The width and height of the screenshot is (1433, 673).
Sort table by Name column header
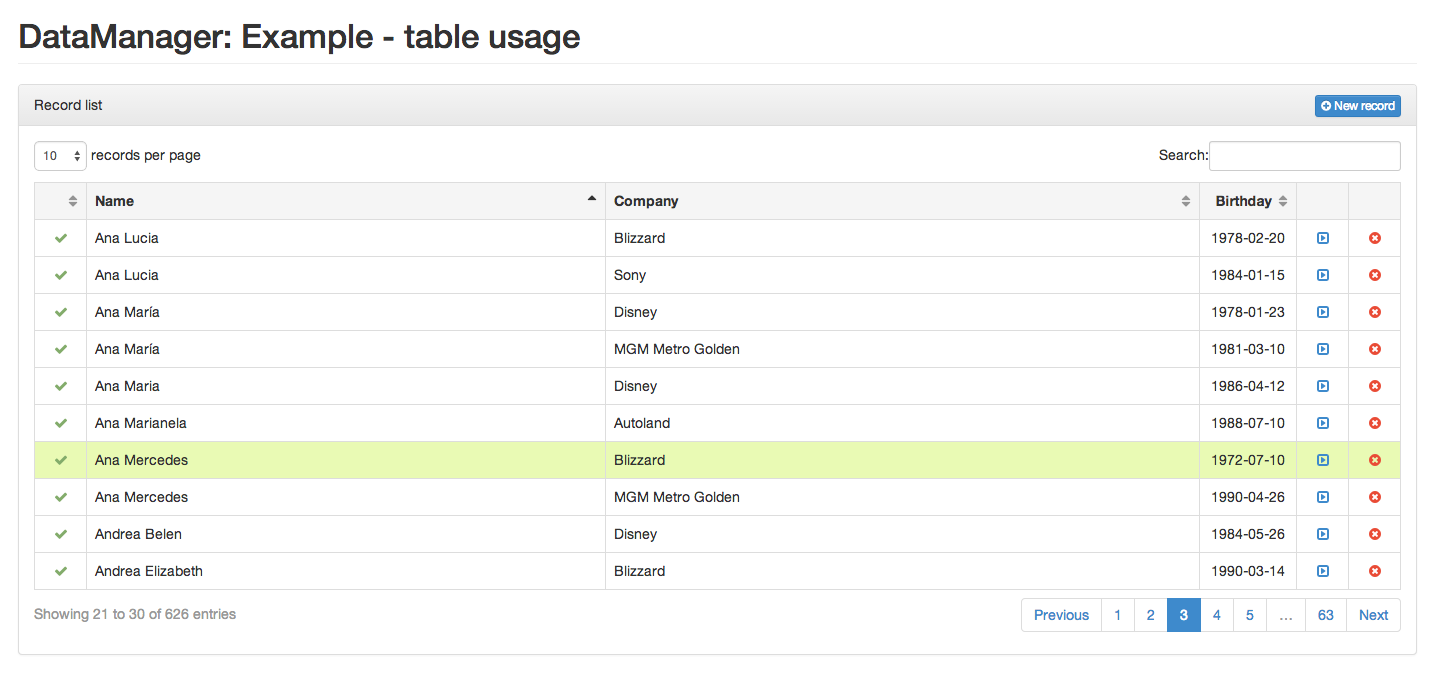coord(346,201)
